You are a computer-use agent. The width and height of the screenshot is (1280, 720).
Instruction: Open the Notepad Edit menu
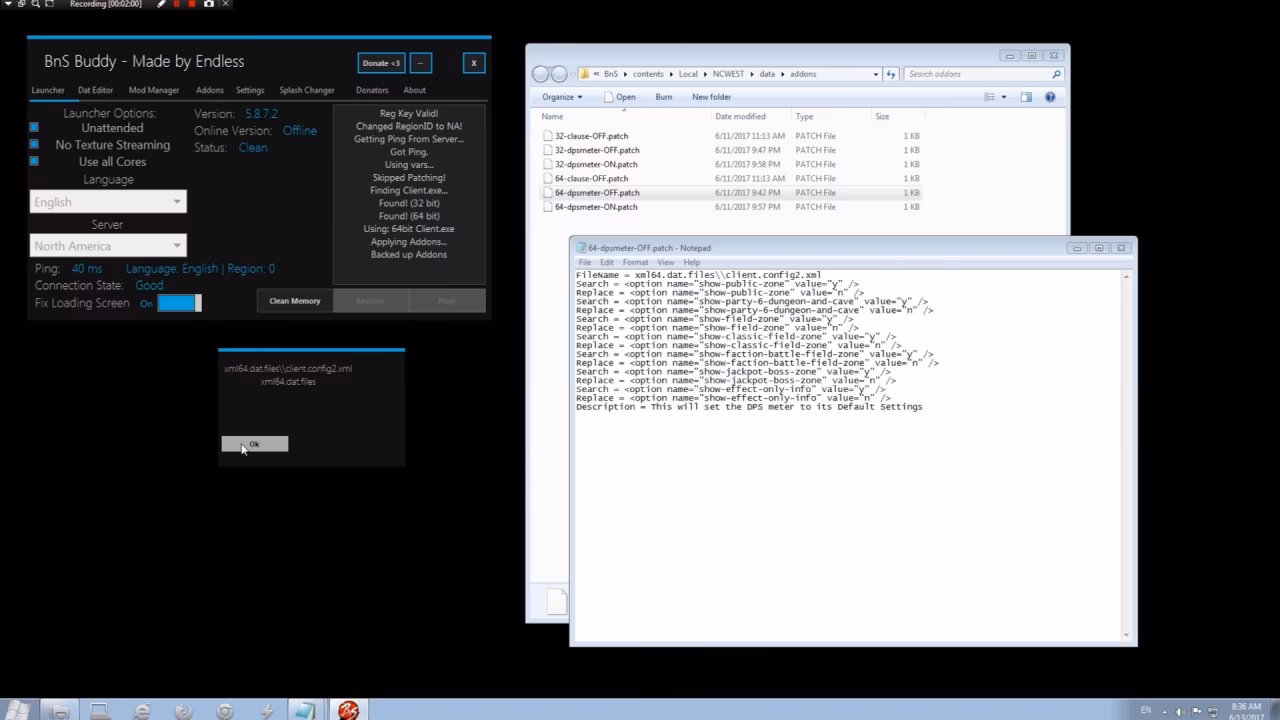(607, 262)
